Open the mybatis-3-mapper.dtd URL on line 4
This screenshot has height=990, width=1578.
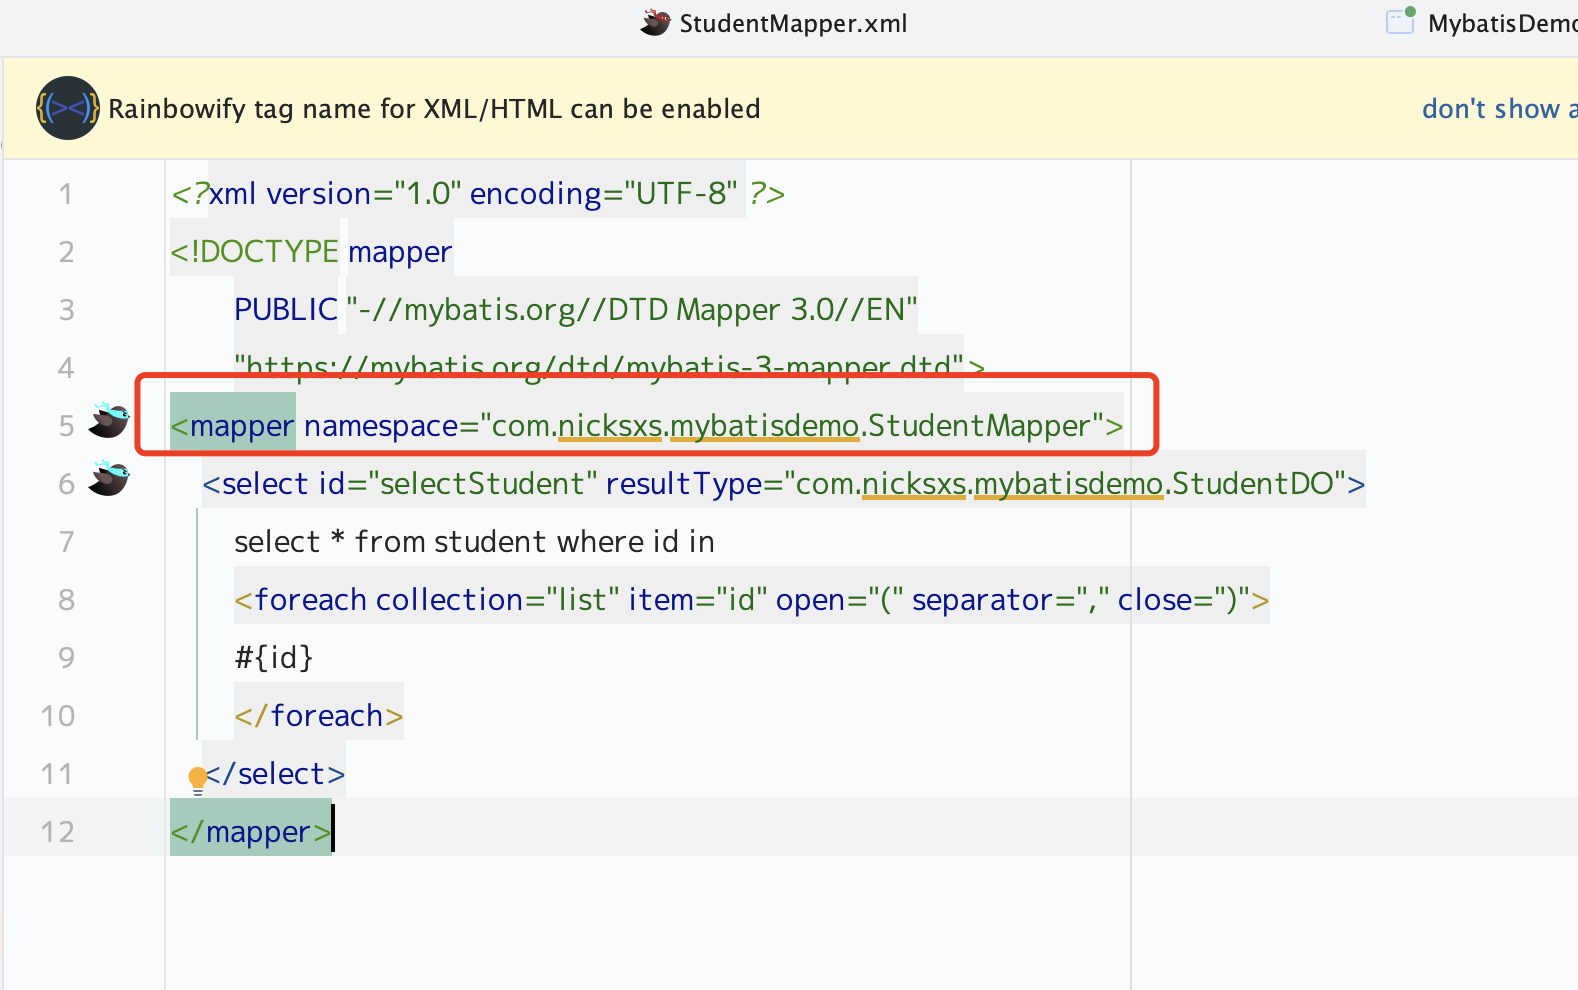600,367
